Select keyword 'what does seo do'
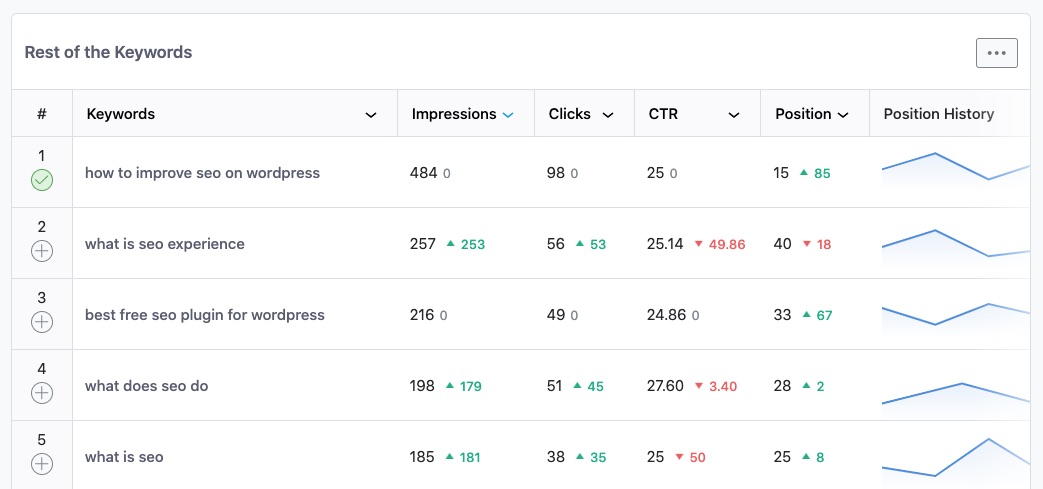Screen dimensions: 1043x489 click(x=146, y=386)
